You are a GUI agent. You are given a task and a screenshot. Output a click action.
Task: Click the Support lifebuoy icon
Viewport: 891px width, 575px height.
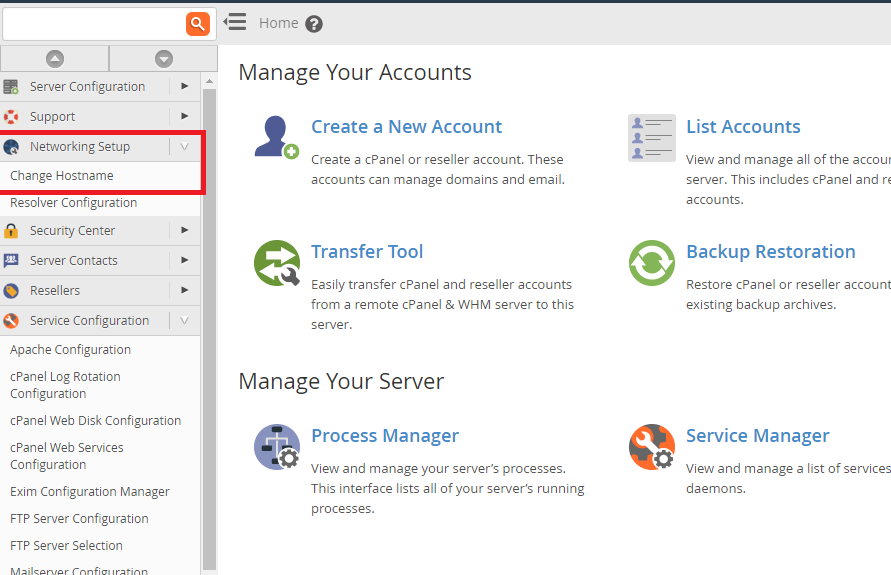point(11,117)
